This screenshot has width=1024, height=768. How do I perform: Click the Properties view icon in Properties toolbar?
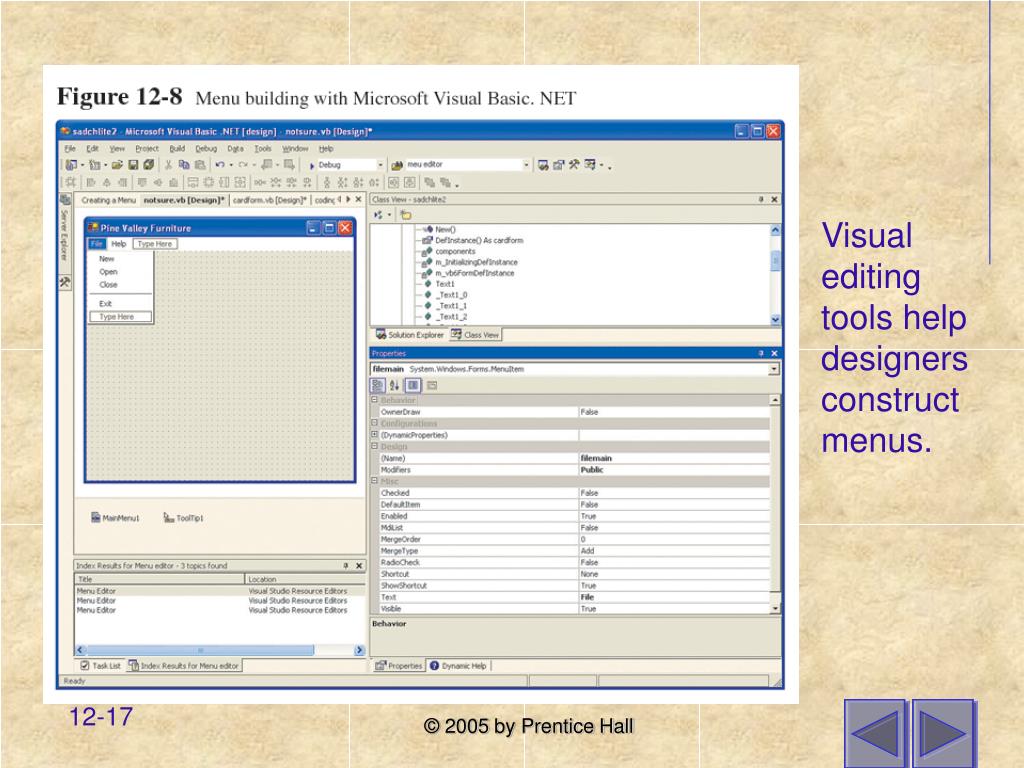[x=413, y=386]
